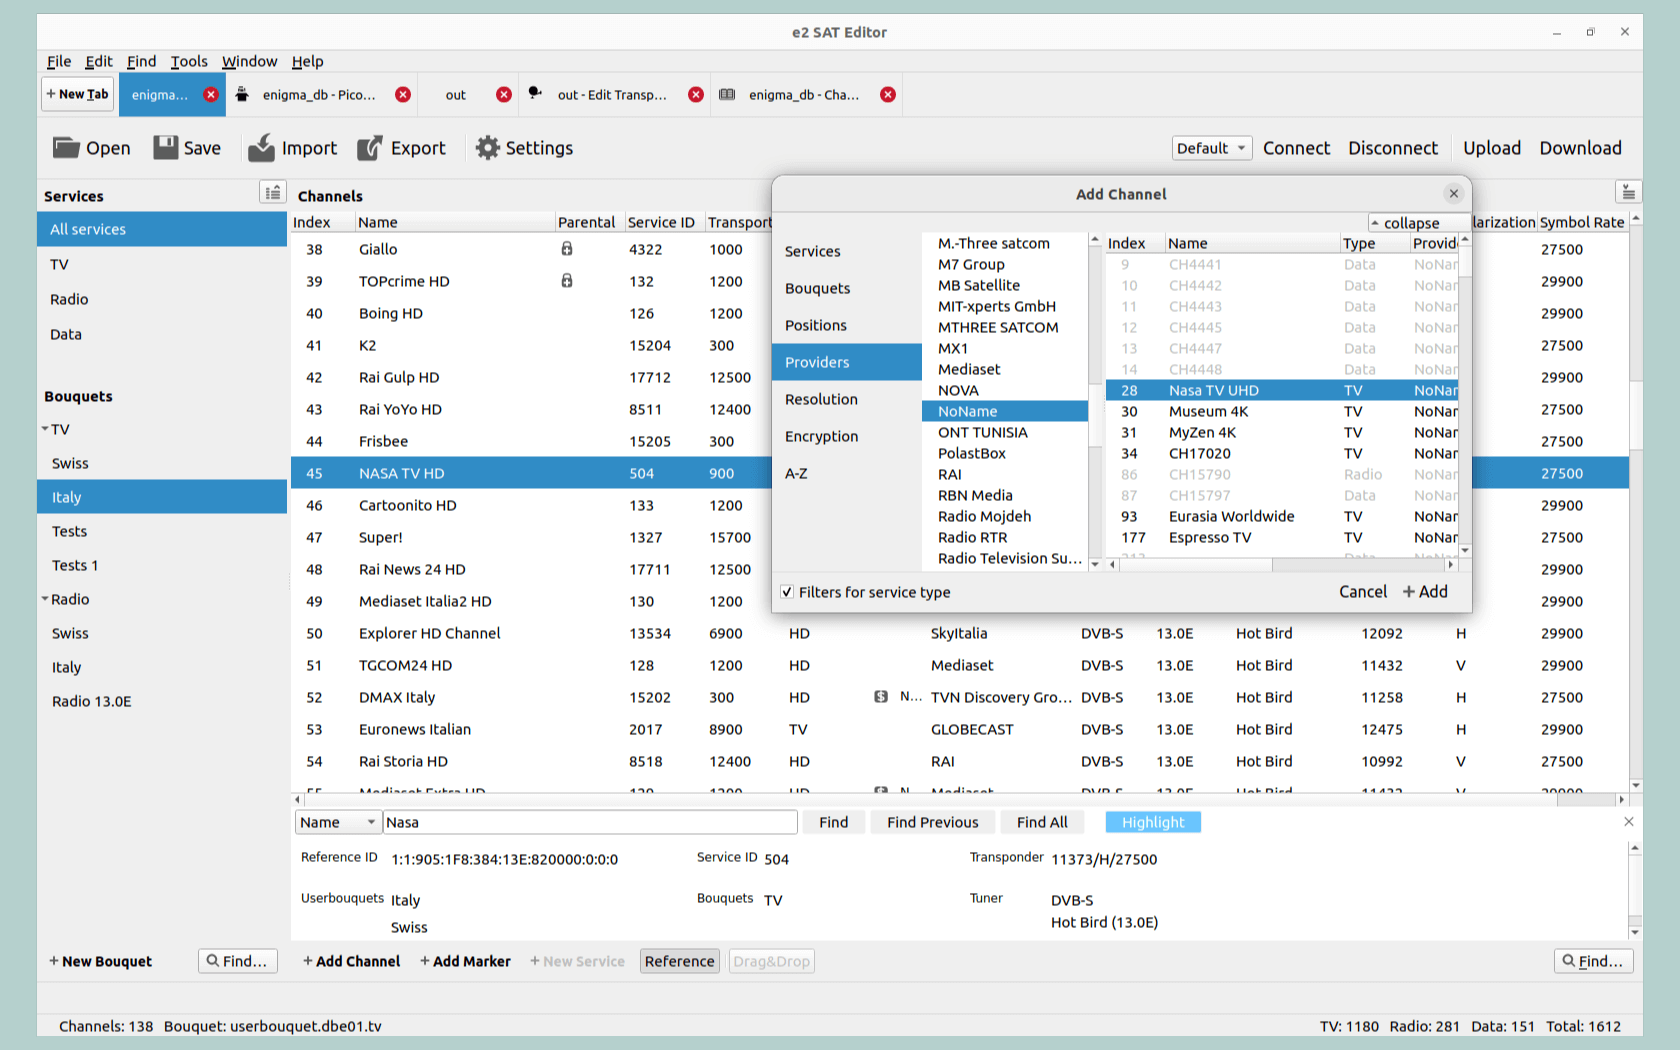Image resolution: width=1680 pixels, height=1050 pixels.
Task: Open the Tools menu
Action: pyautogui.click(x=189, y=61)
